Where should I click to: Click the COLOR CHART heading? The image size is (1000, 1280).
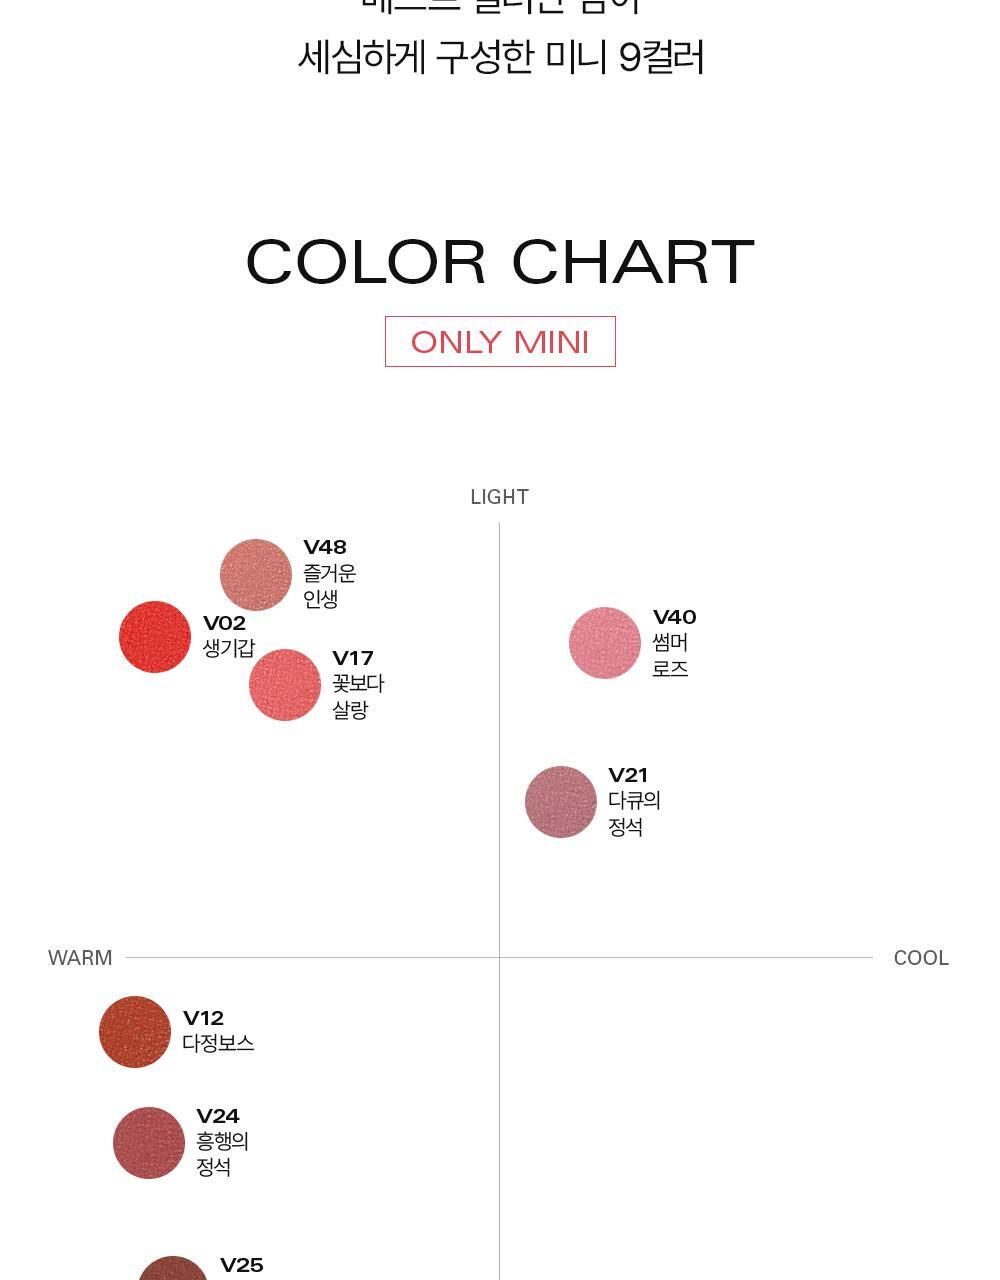click(500, 263)
